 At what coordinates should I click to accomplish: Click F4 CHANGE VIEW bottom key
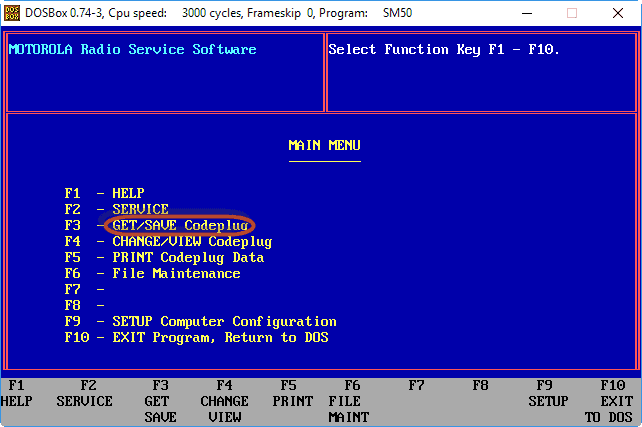pyautogui.click(x=224, y=400)
